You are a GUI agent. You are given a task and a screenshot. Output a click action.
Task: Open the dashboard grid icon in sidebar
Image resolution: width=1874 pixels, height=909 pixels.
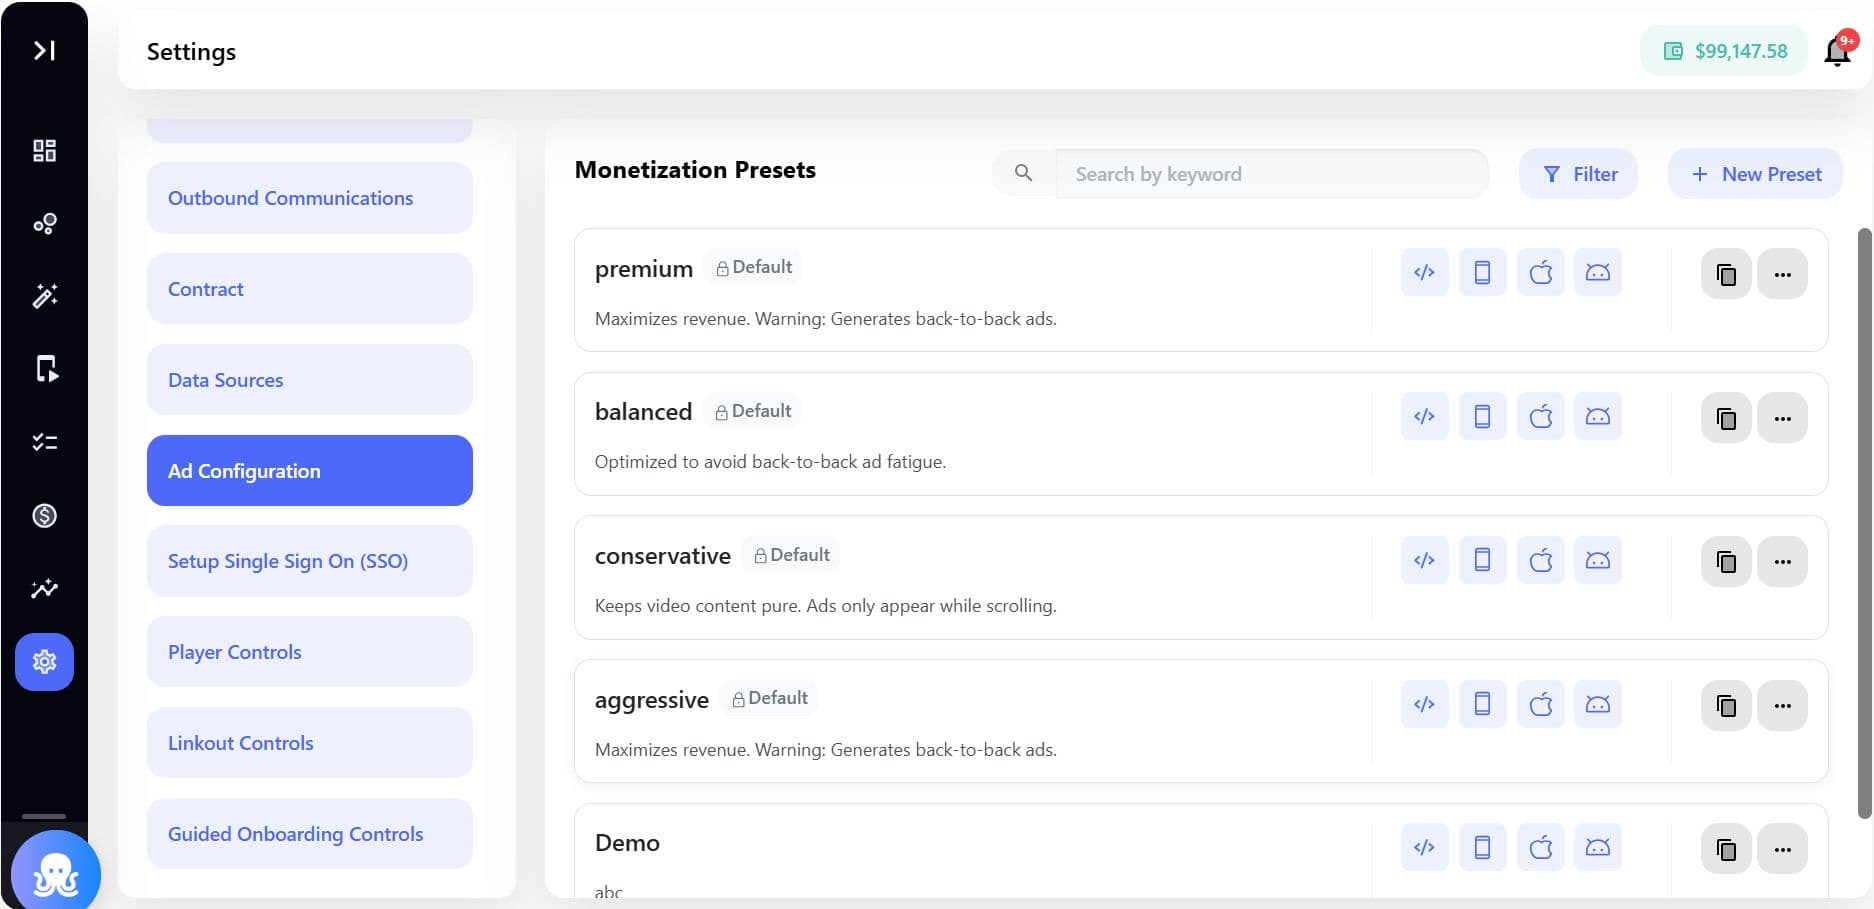click(x=44, y=151)
